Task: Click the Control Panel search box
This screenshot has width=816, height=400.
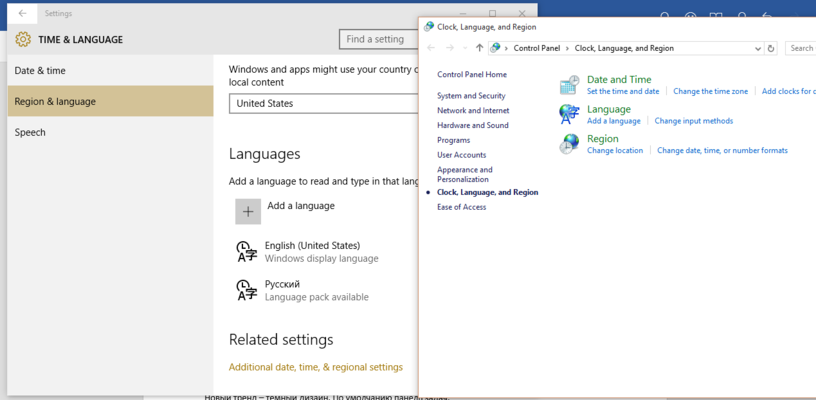Action: (x=800, y=48)
